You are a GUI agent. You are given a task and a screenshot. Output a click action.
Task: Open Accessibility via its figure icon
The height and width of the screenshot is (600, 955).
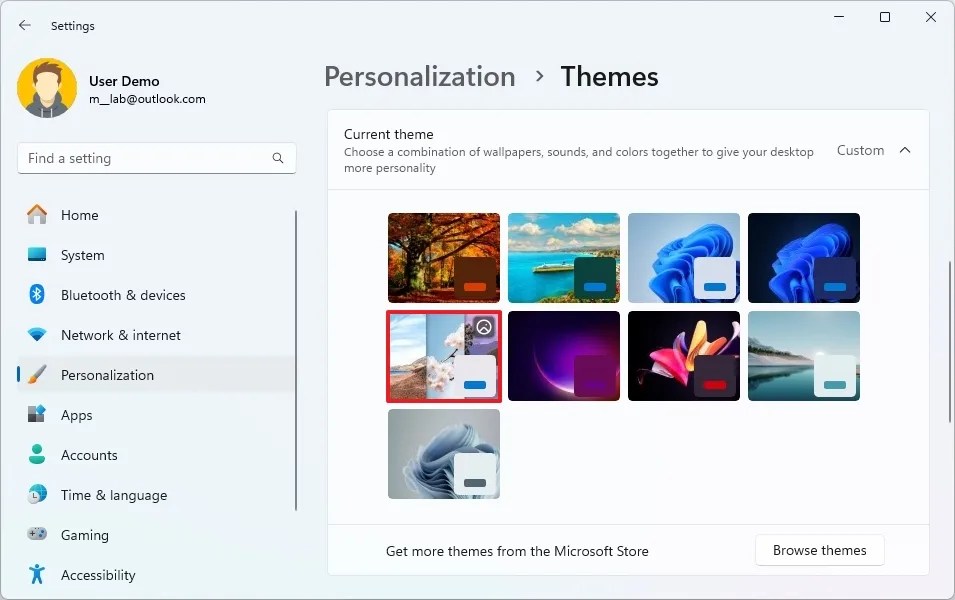(35, 575)
